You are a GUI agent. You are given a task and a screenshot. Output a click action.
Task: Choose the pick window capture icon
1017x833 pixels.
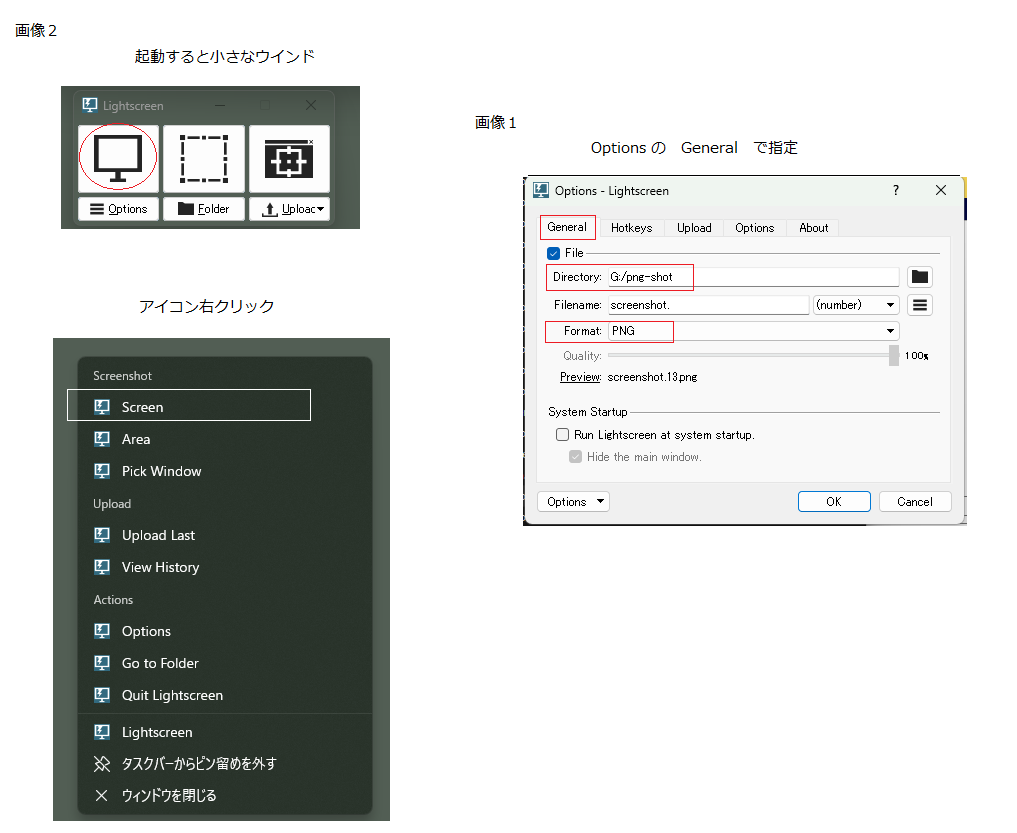click(x=289, y=158)
